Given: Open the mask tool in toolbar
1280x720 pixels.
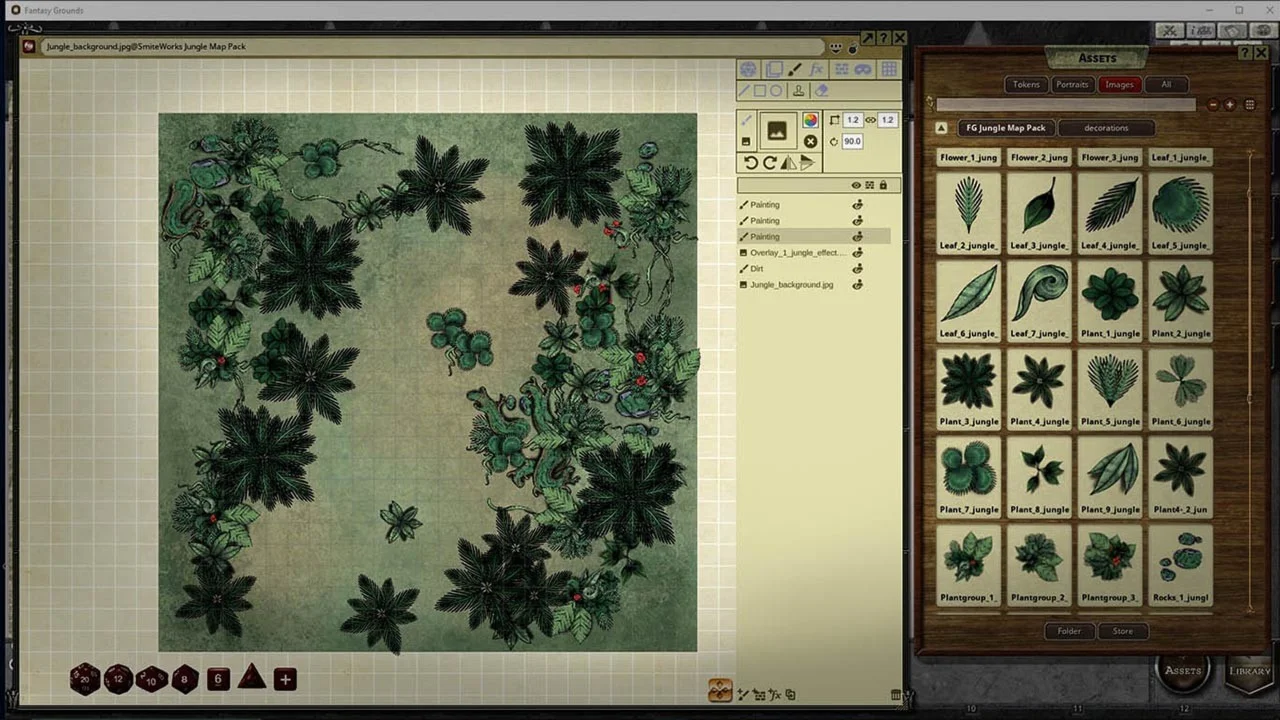Looking at the screenshot, I should (x=862, y=69).
